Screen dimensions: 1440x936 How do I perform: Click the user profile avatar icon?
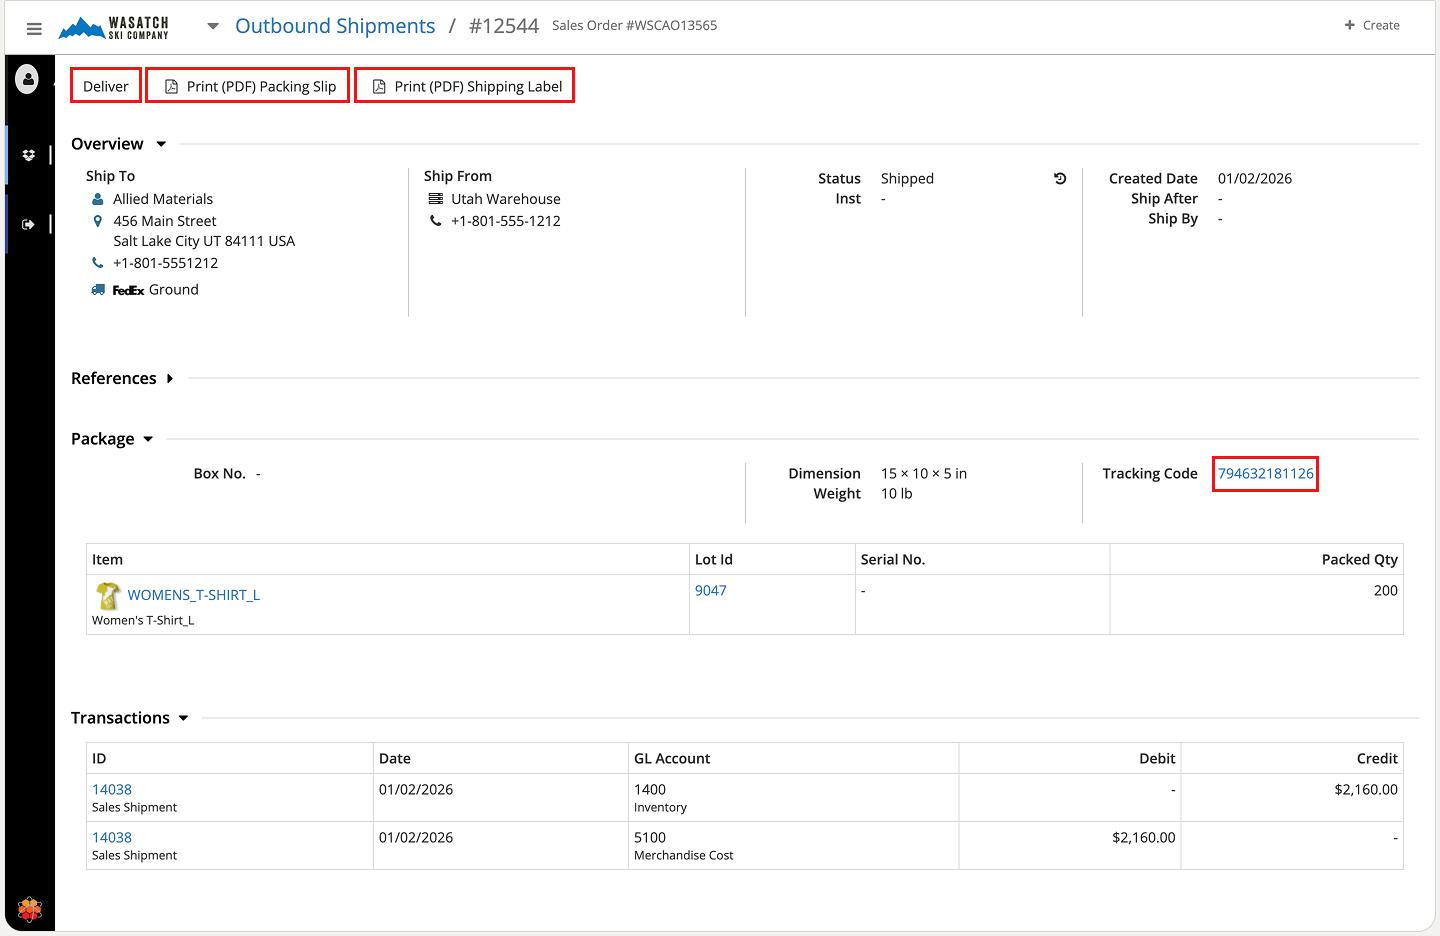point(28,79)
